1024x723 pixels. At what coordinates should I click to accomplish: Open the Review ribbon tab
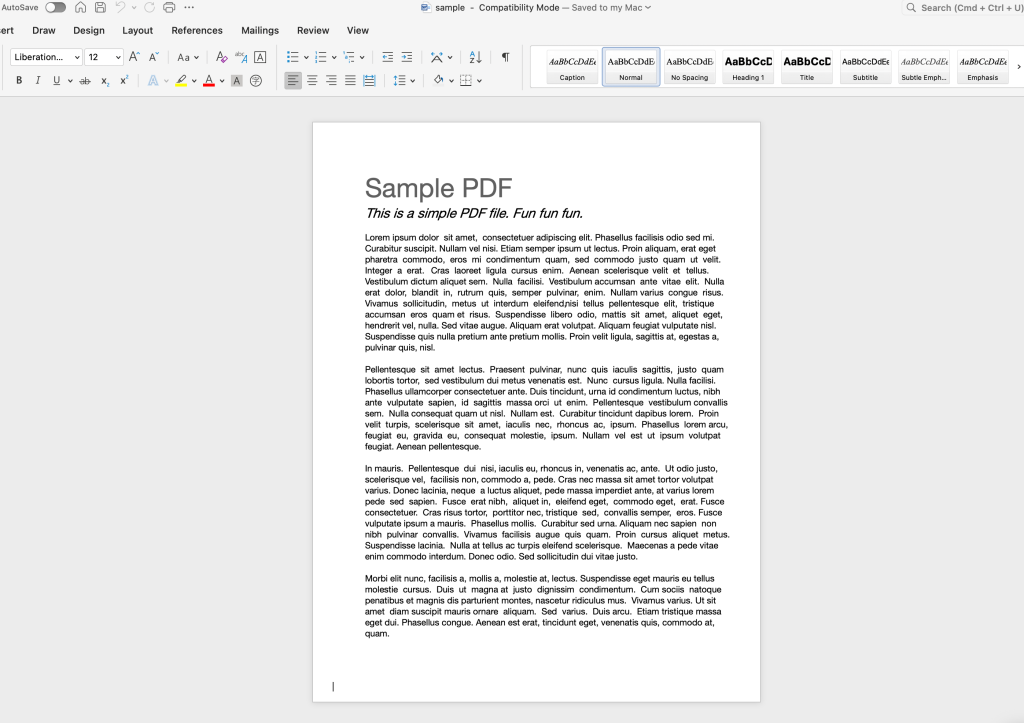click(312, 31)
